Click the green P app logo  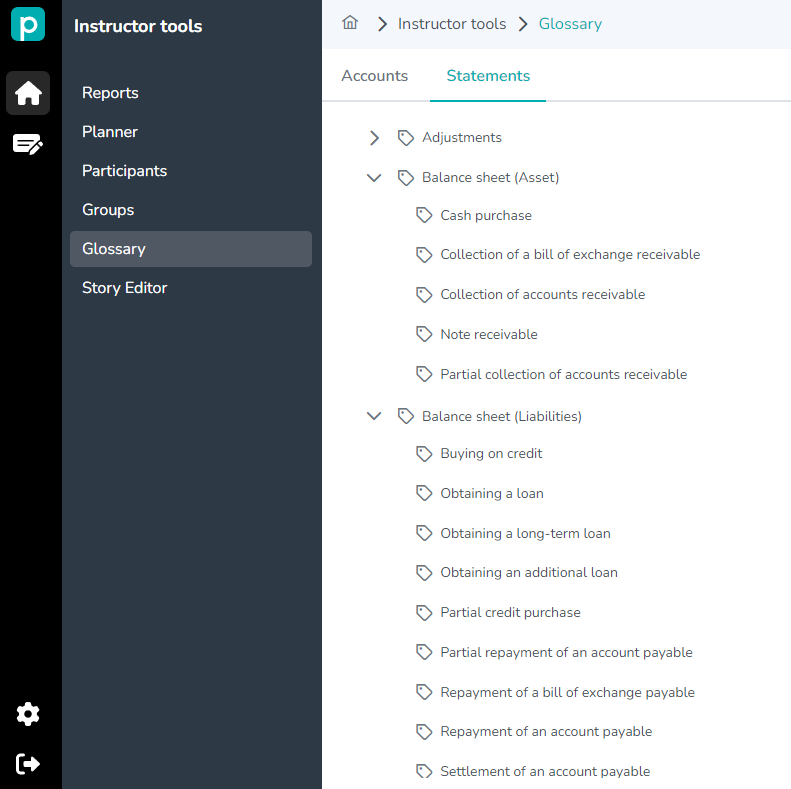coord(28,25)
